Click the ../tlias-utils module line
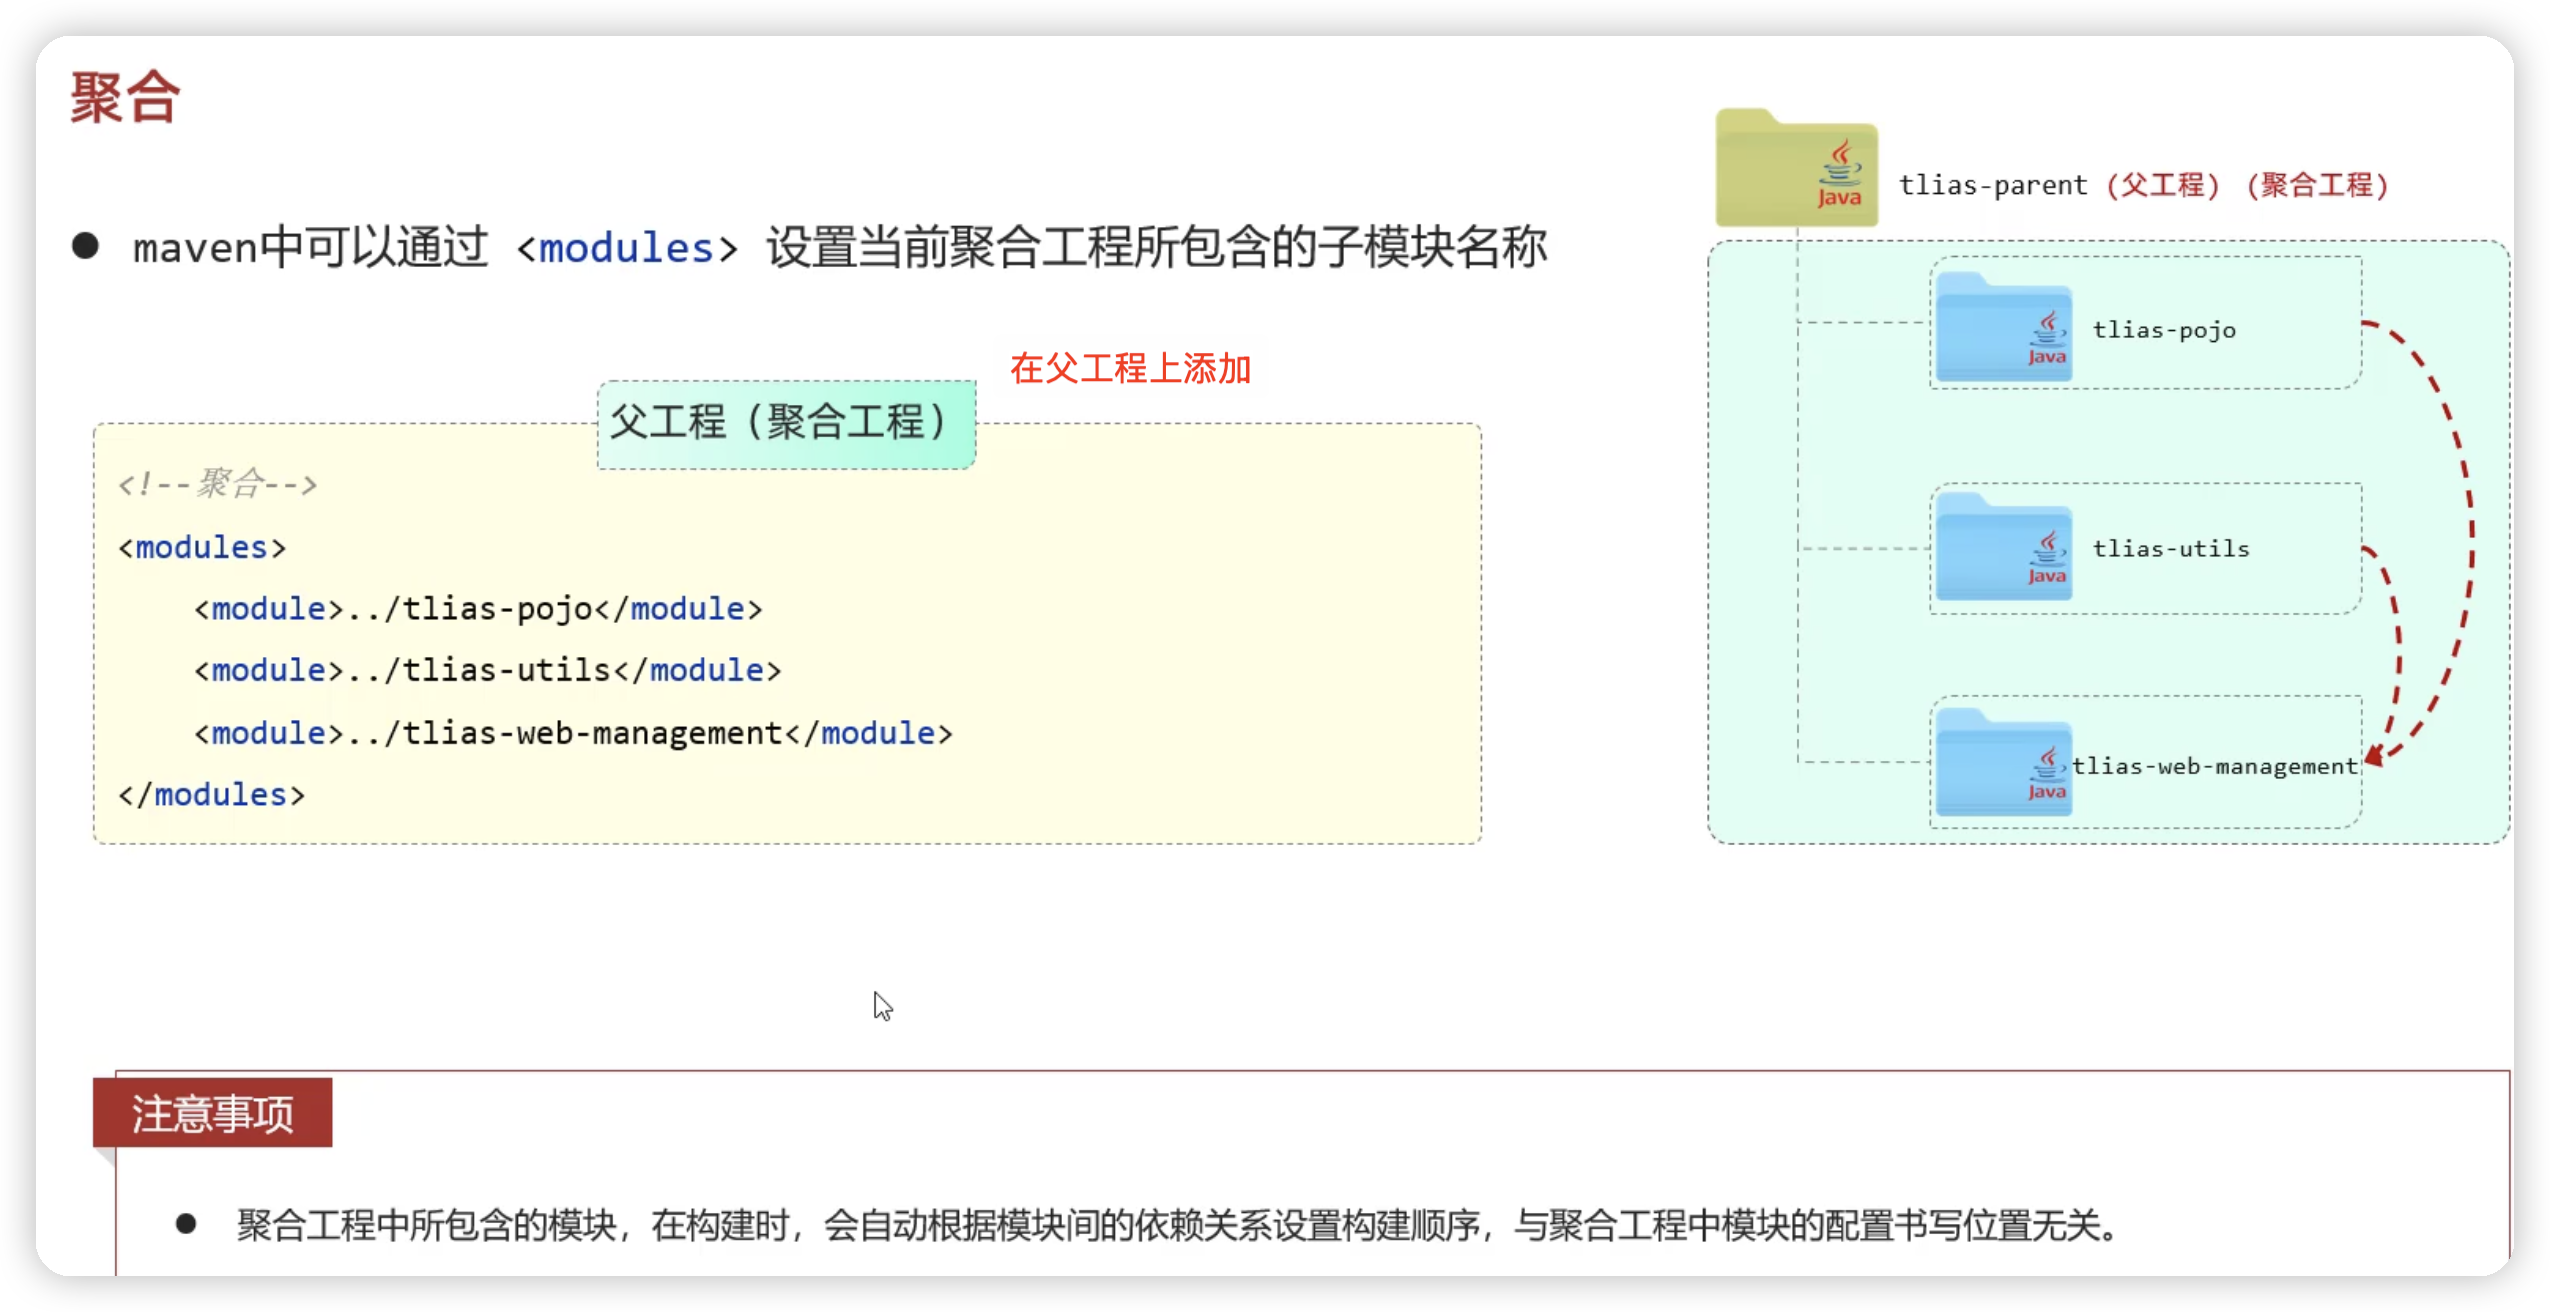This screenshot has height=1312, width=2550. tap(487, 670)
